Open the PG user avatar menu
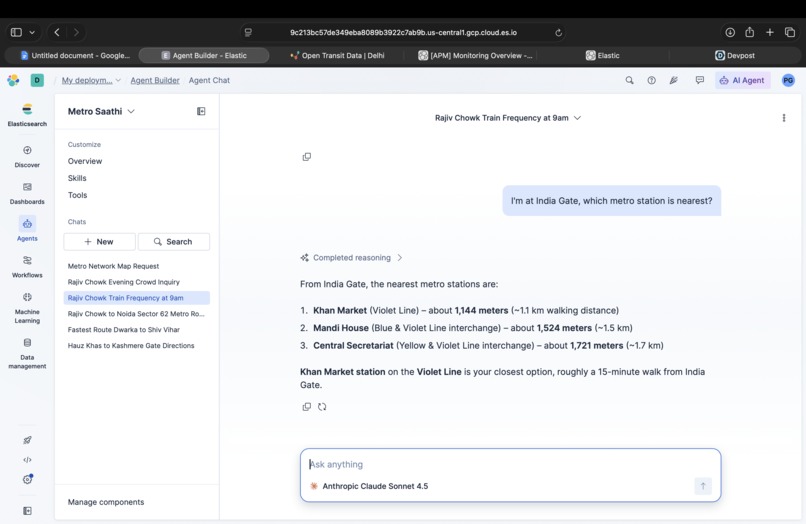Viewport: 806px width, 524px height. (x=788, y=80)
